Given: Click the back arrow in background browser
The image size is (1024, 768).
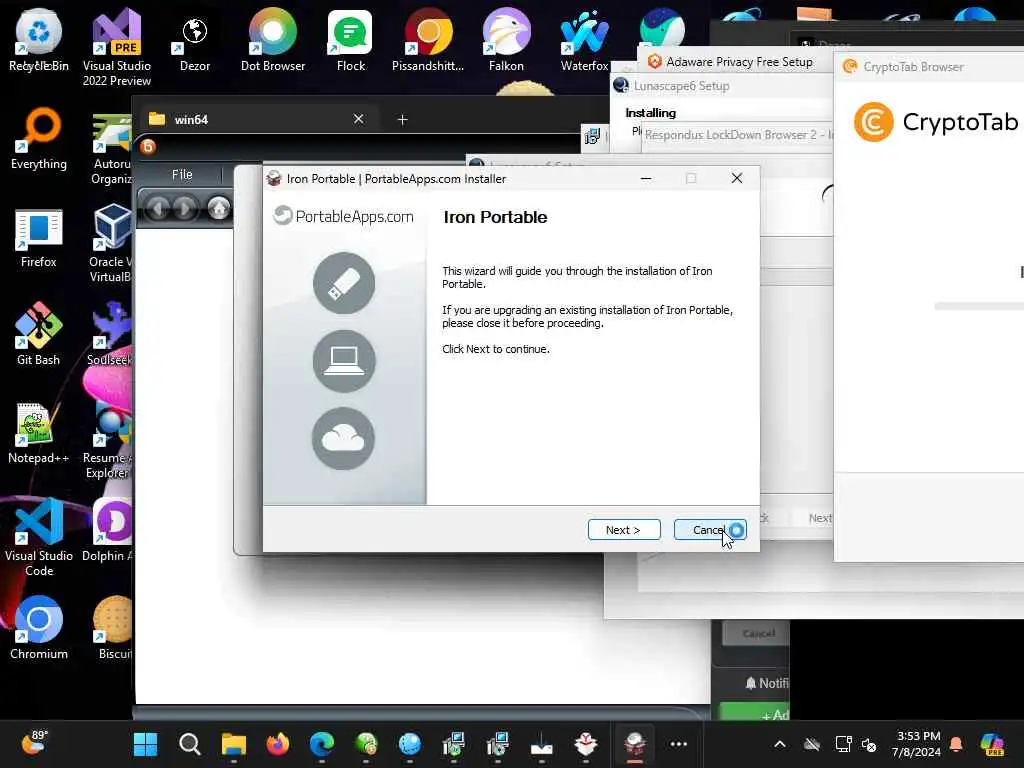Looking at the screenshot, I should point(157,208).
